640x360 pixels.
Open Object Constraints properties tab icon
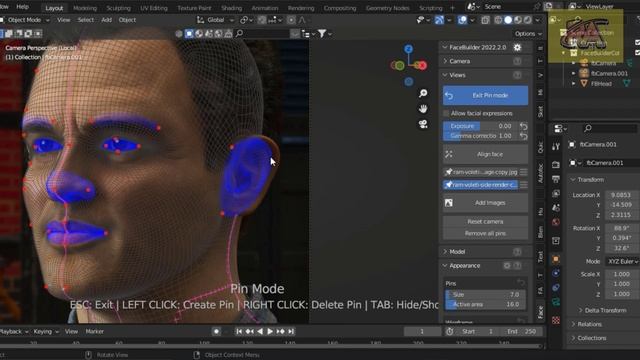(556, 288)
